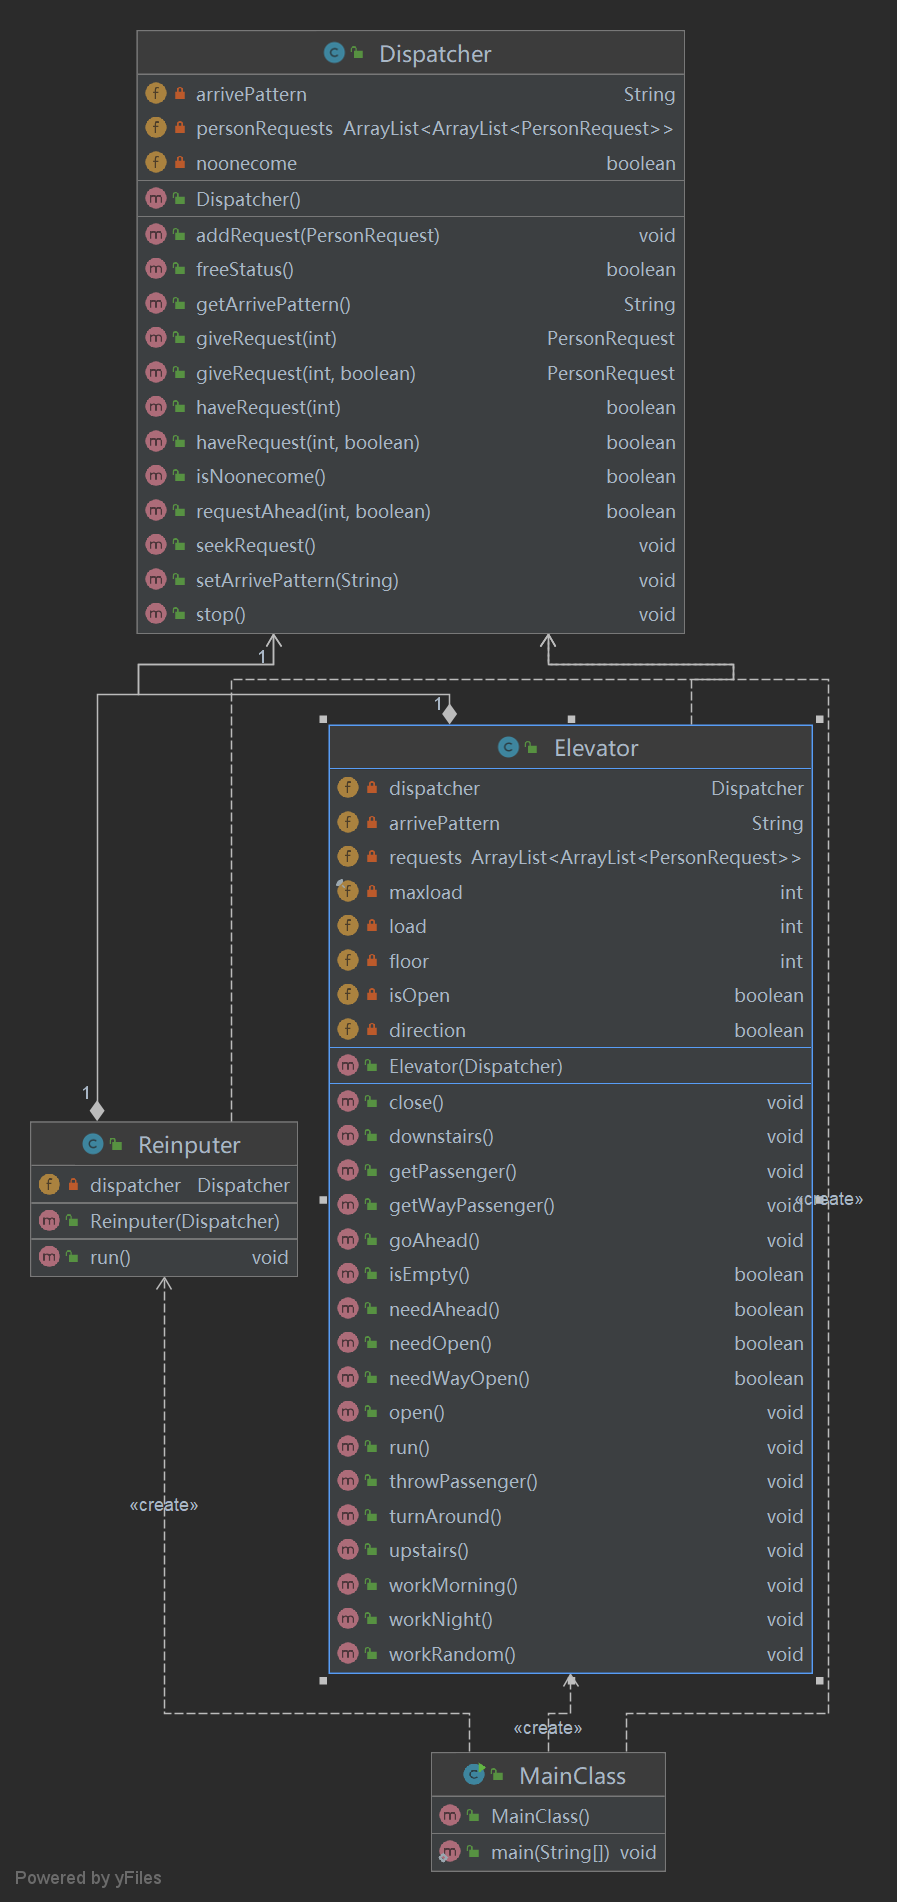Click the «create» label above MainClass
This screenshot has height=1902, width=897.
[x=548, y=1728]
